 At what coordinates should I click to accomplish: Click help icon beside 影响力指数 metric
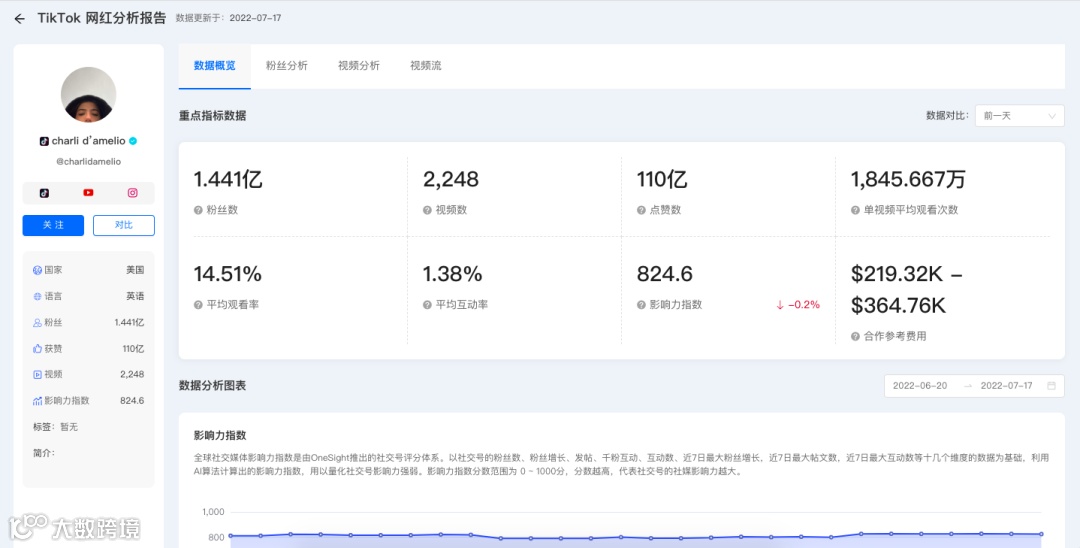point(641,304)
